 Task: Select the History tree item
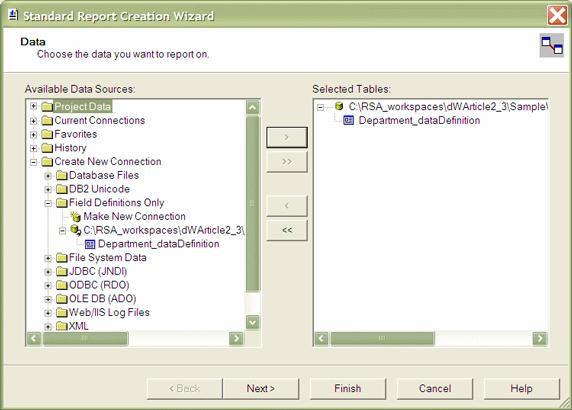[x=70, y=148]
